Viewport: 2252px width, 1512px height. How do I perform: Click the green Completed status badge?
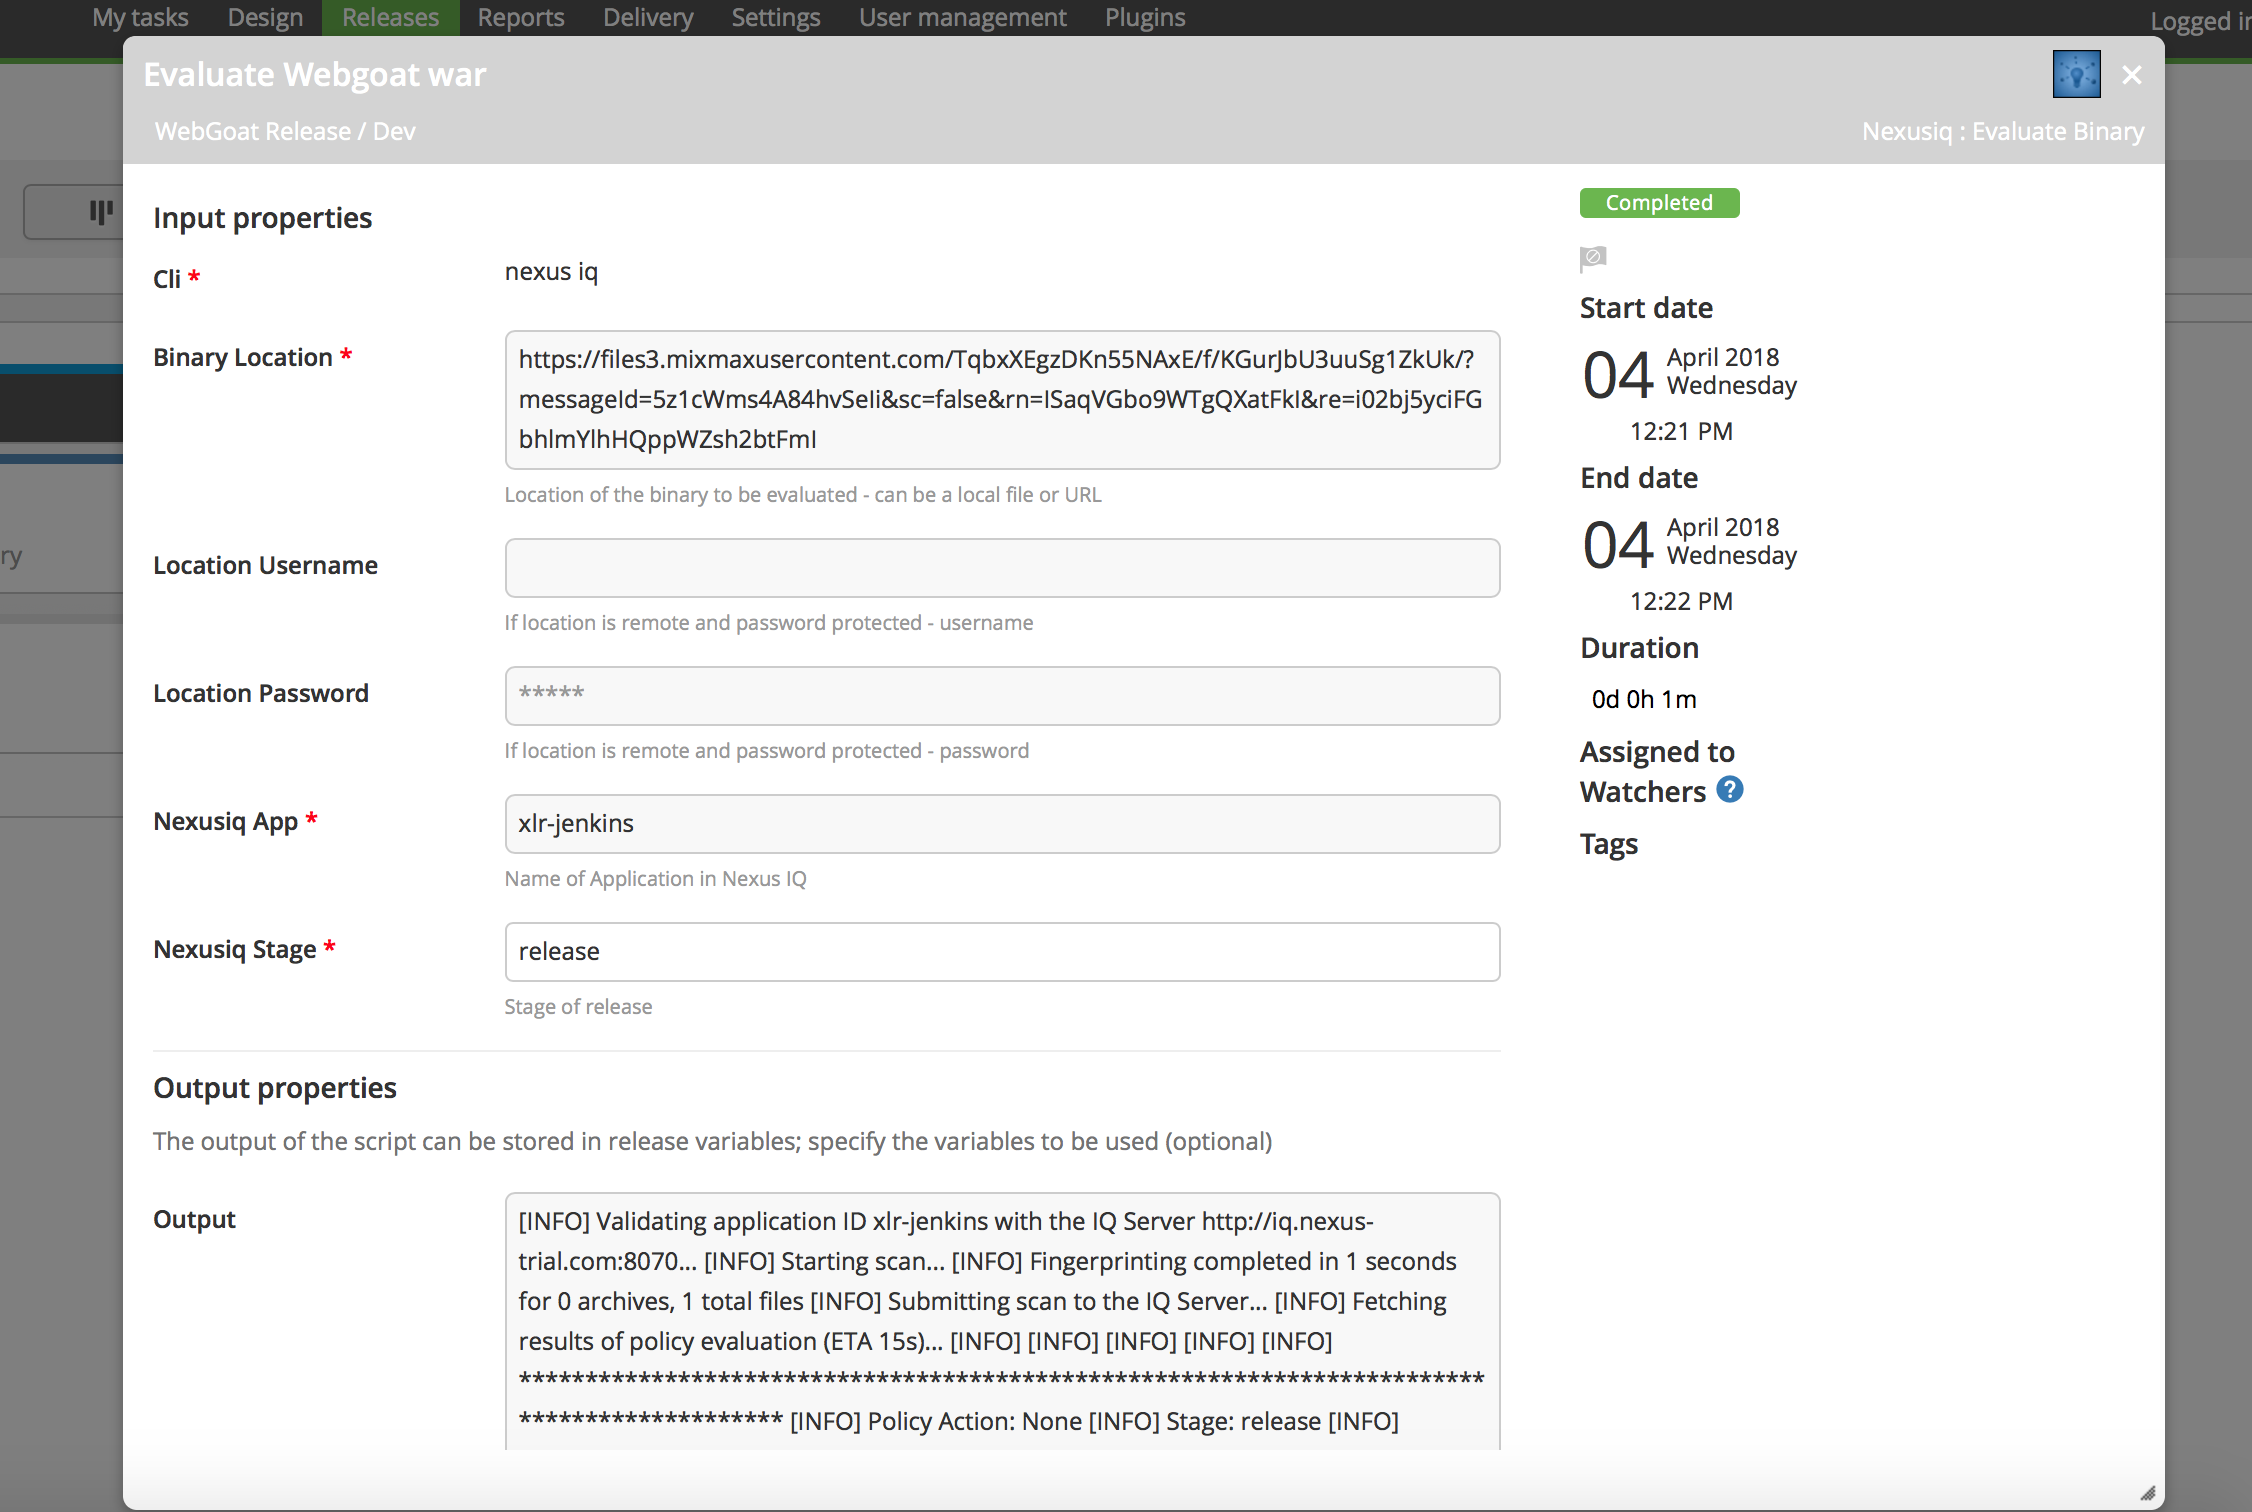(x=1659, y=203)
